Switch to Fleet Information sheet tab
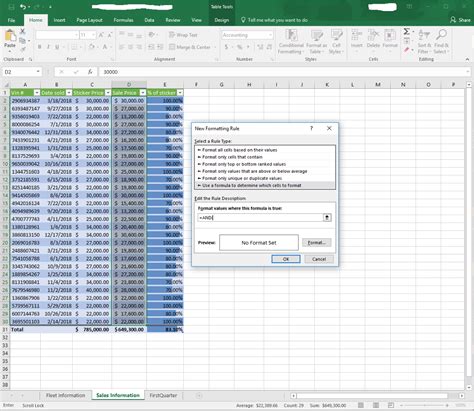Viewport: 474px width, 411px height. tap(66, 395)
